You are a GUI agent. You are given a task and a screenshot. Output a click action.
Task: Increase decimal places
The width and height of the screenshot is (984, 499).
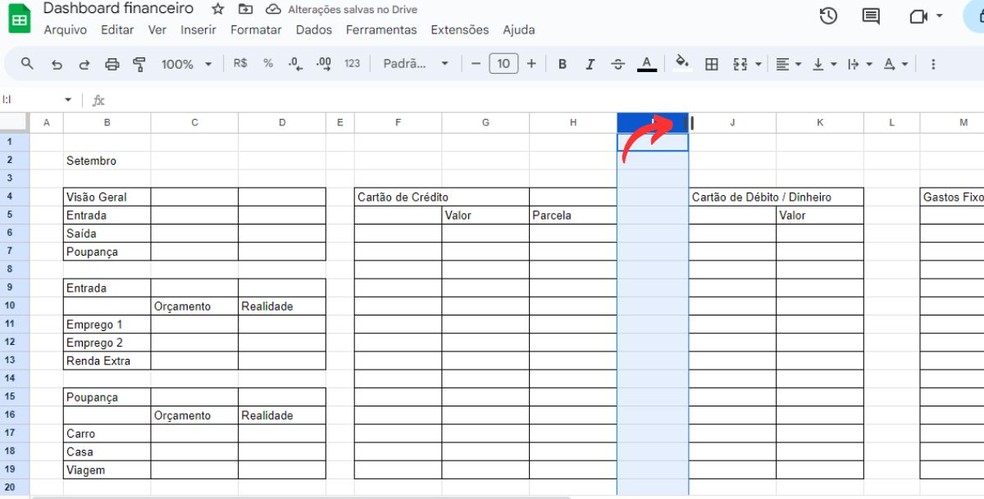pos(324,63)
